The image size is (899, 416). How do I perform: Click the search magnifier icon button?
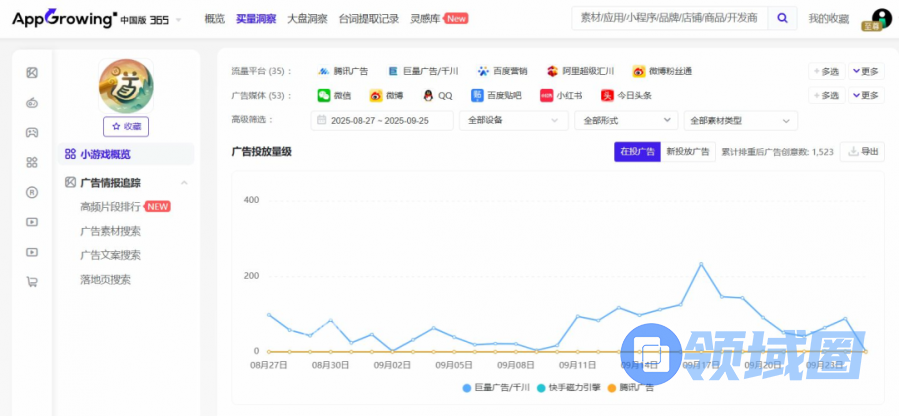click(783, 18)
